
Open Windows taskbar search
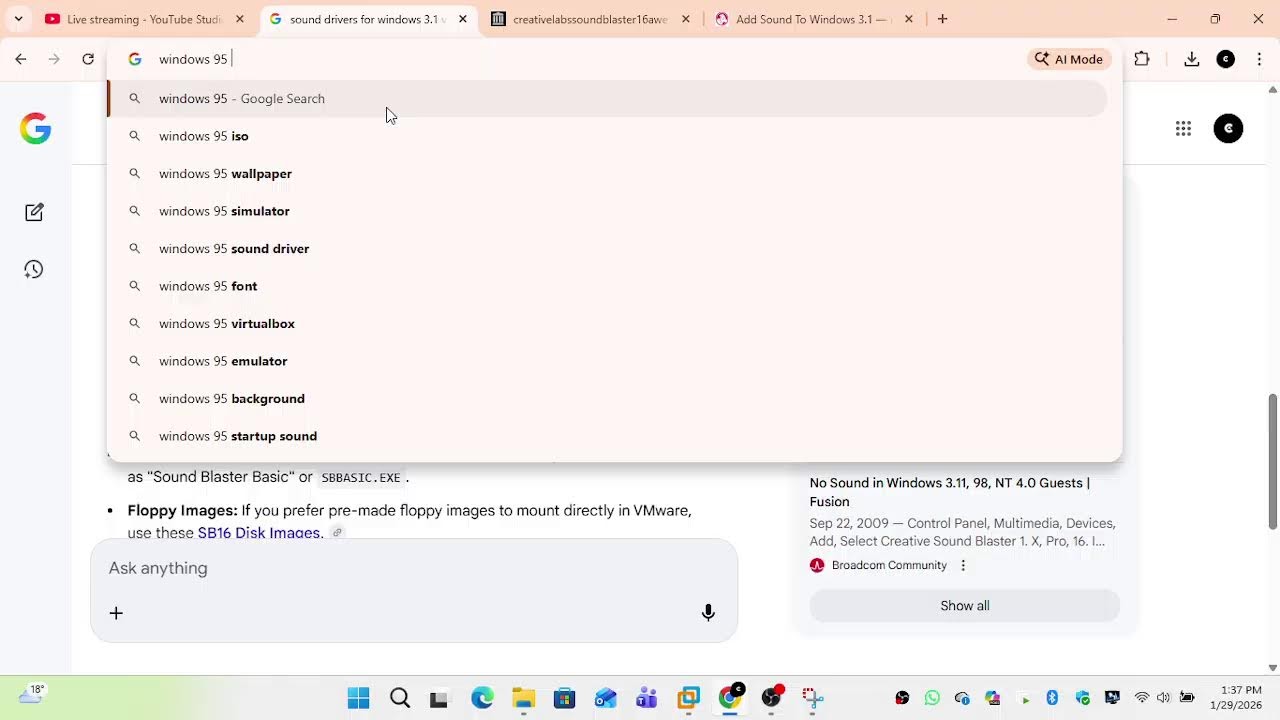pyautogui.click(x=400, y=698)
